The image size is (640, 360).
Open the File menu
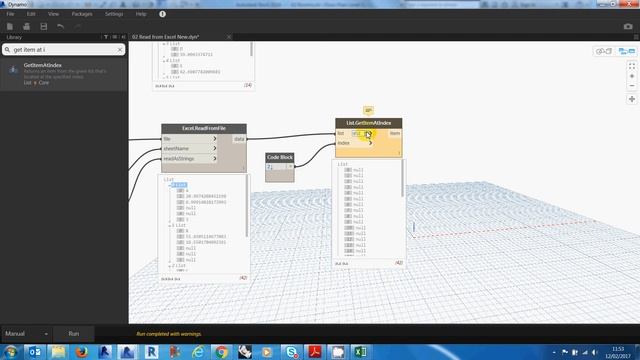click(x=10, y=14)
